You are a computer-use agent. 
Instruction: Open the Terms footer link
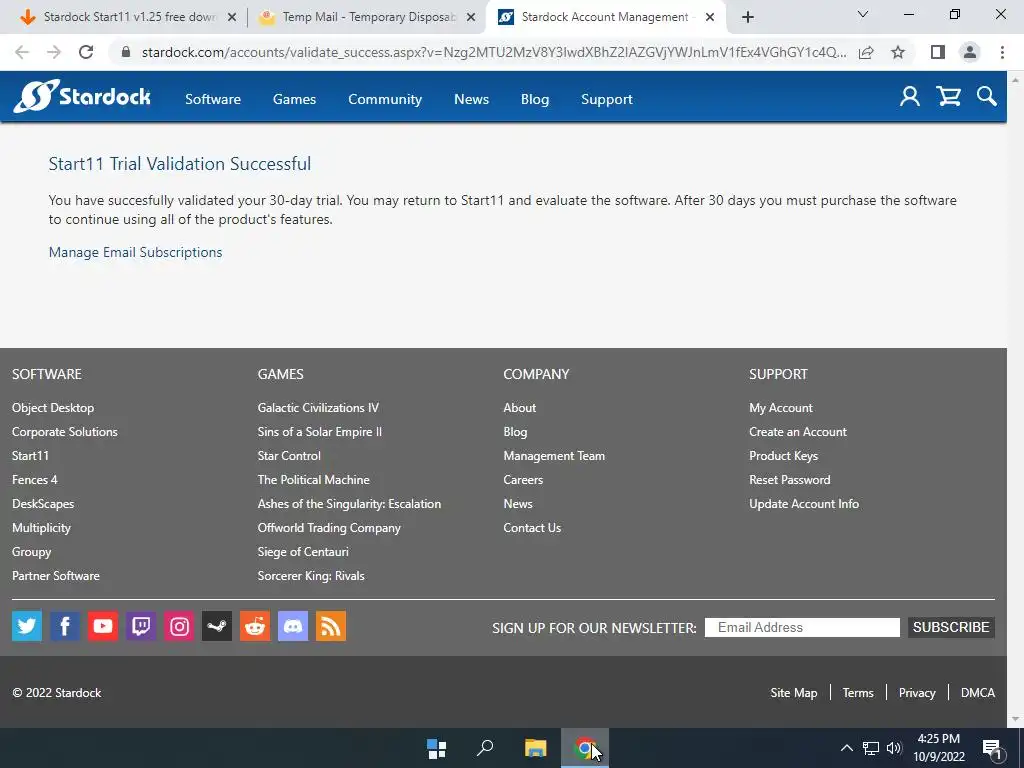point(858,693)
